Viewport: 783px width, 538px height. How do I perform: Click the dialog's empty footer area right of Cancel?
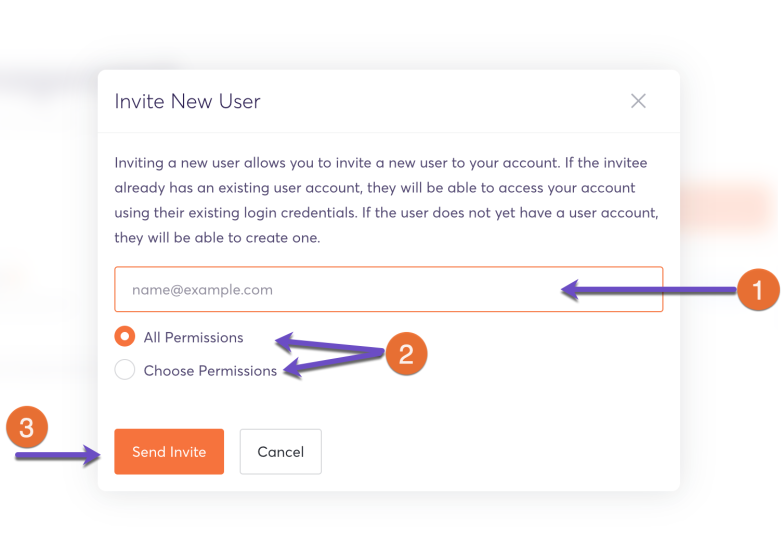pyautogui.click(x=500, y=452)
